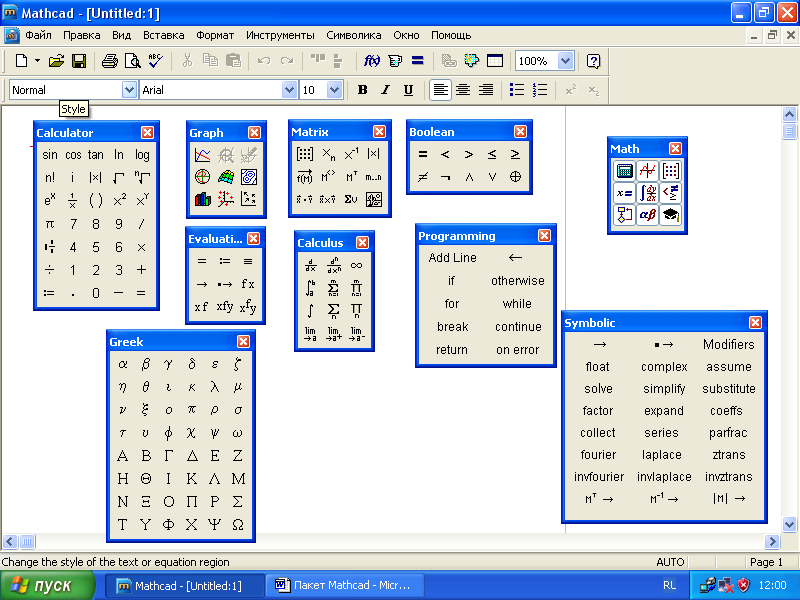Click the Calculate equals icon in toolbar
Screen dimensions: 800x600
417,61
